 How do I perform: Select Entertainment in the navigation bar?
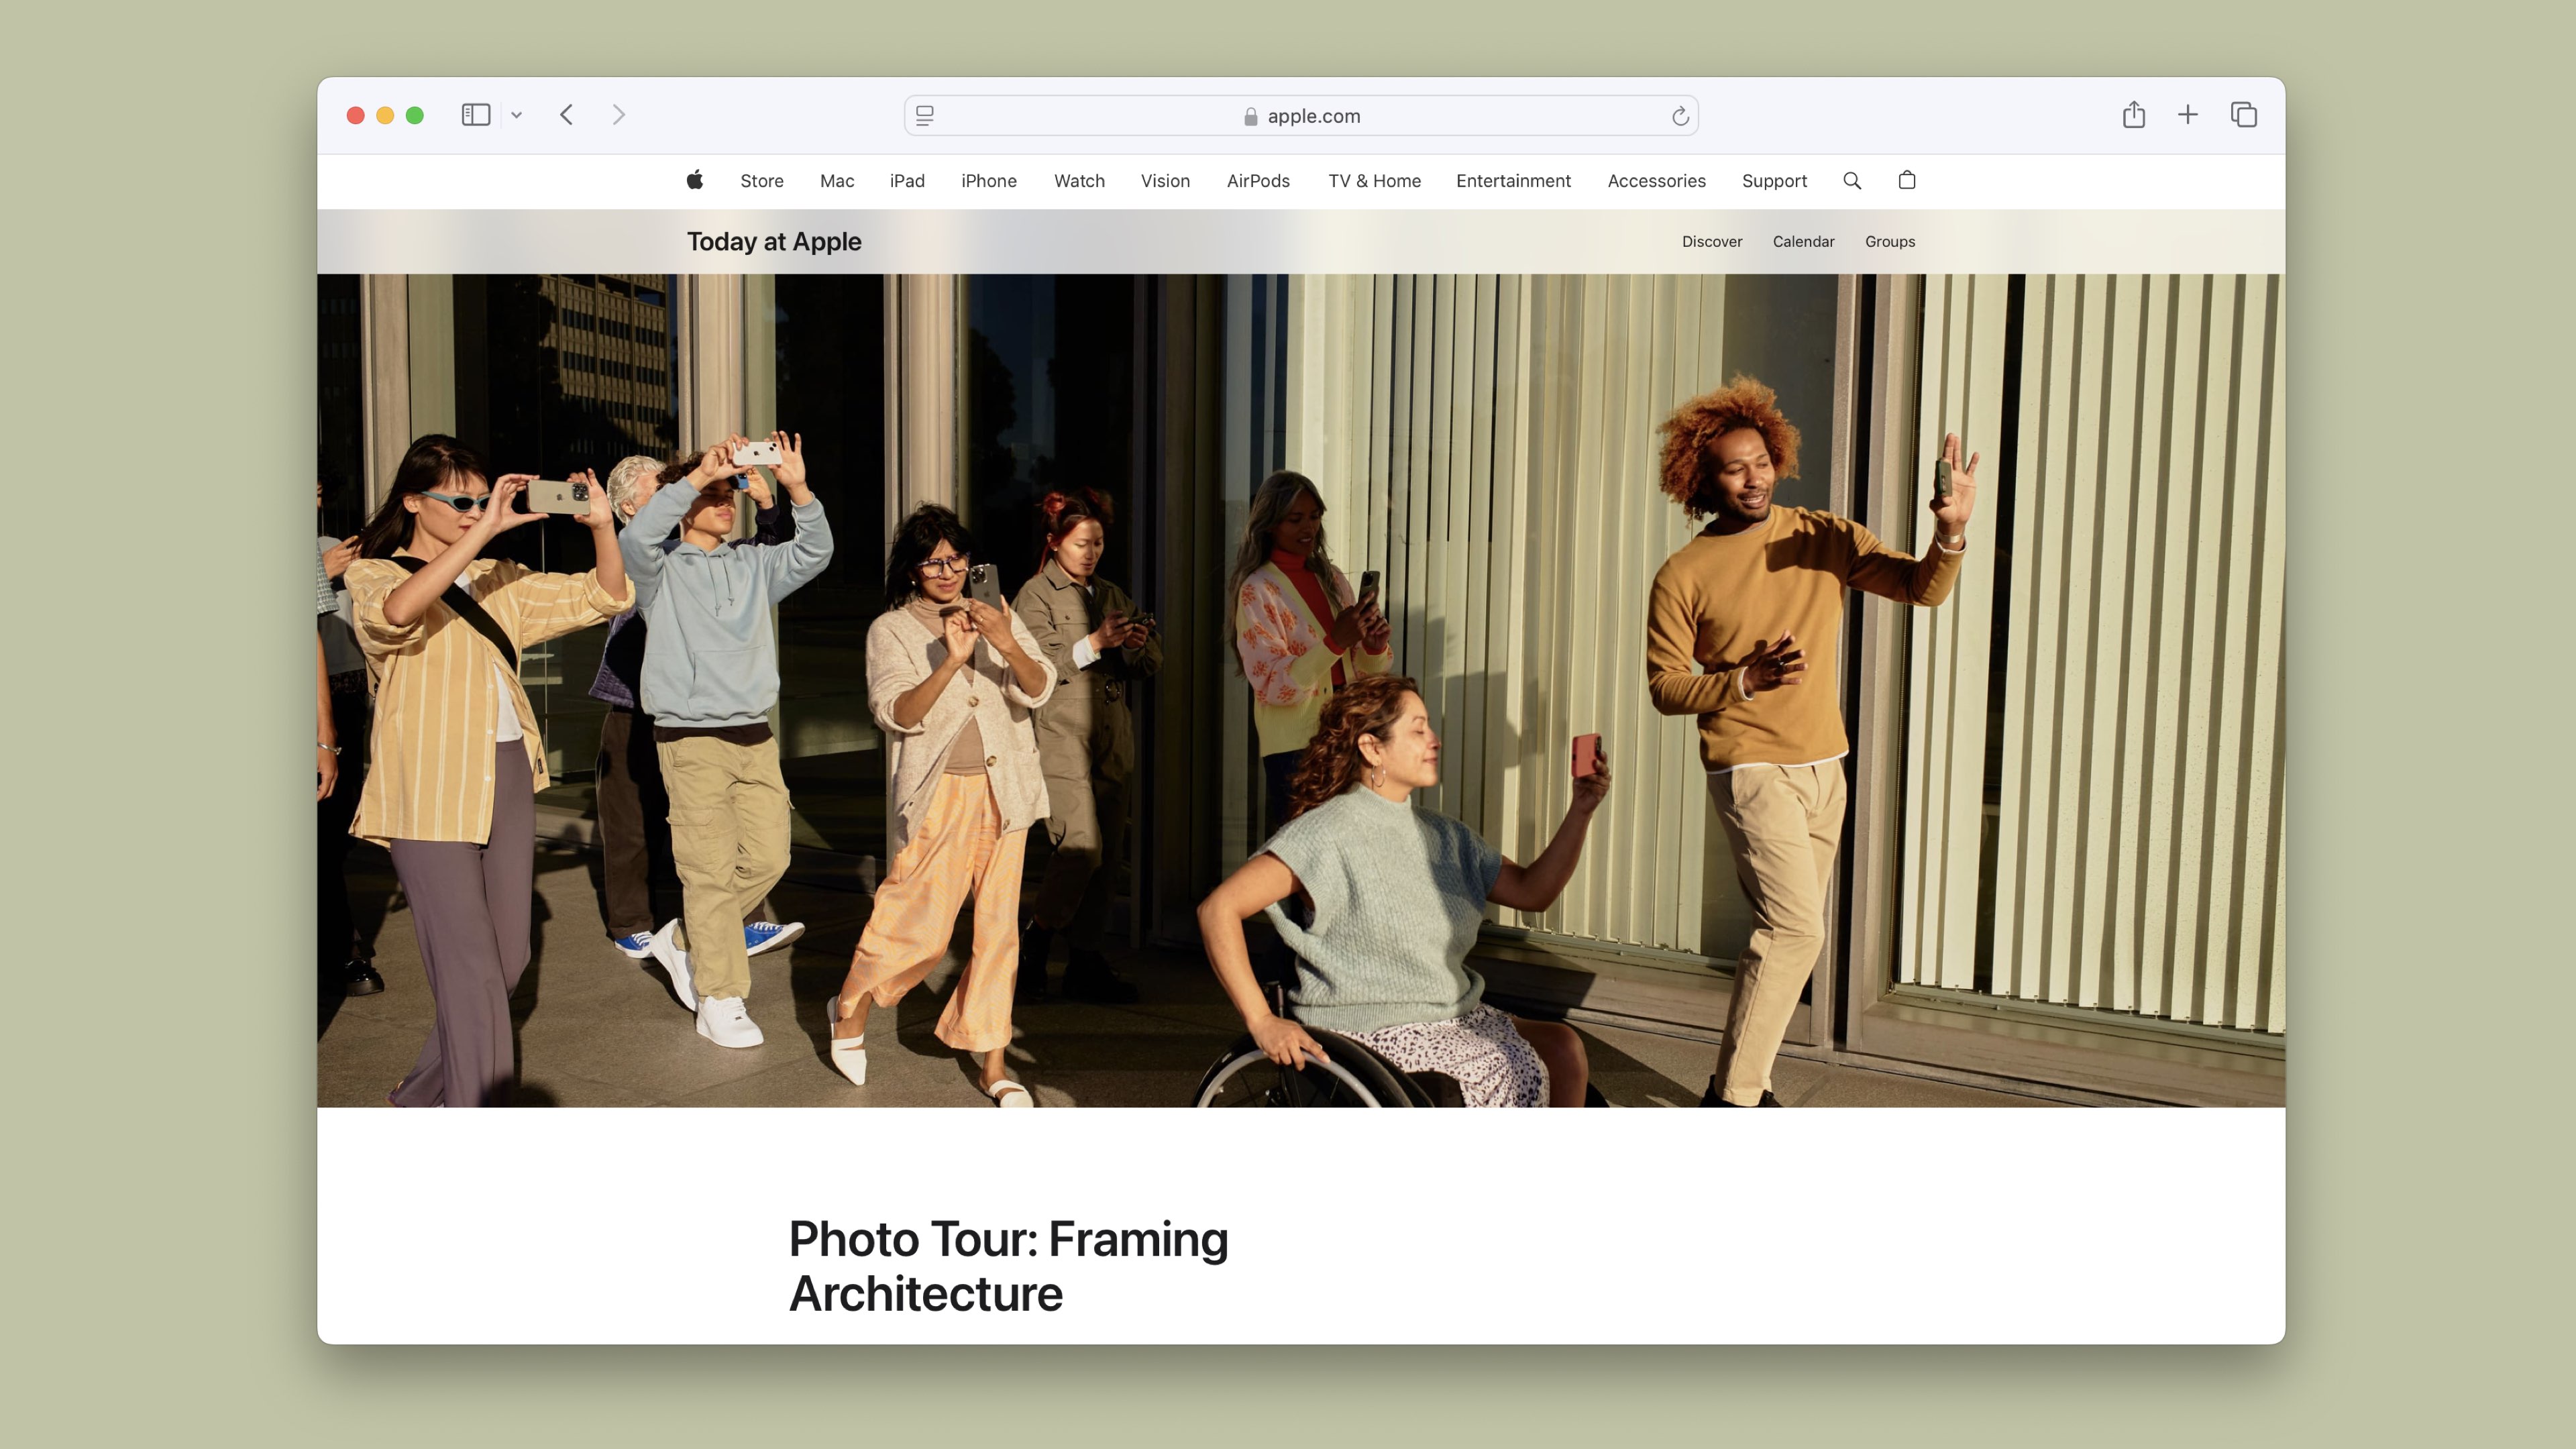coord(1513,181)
